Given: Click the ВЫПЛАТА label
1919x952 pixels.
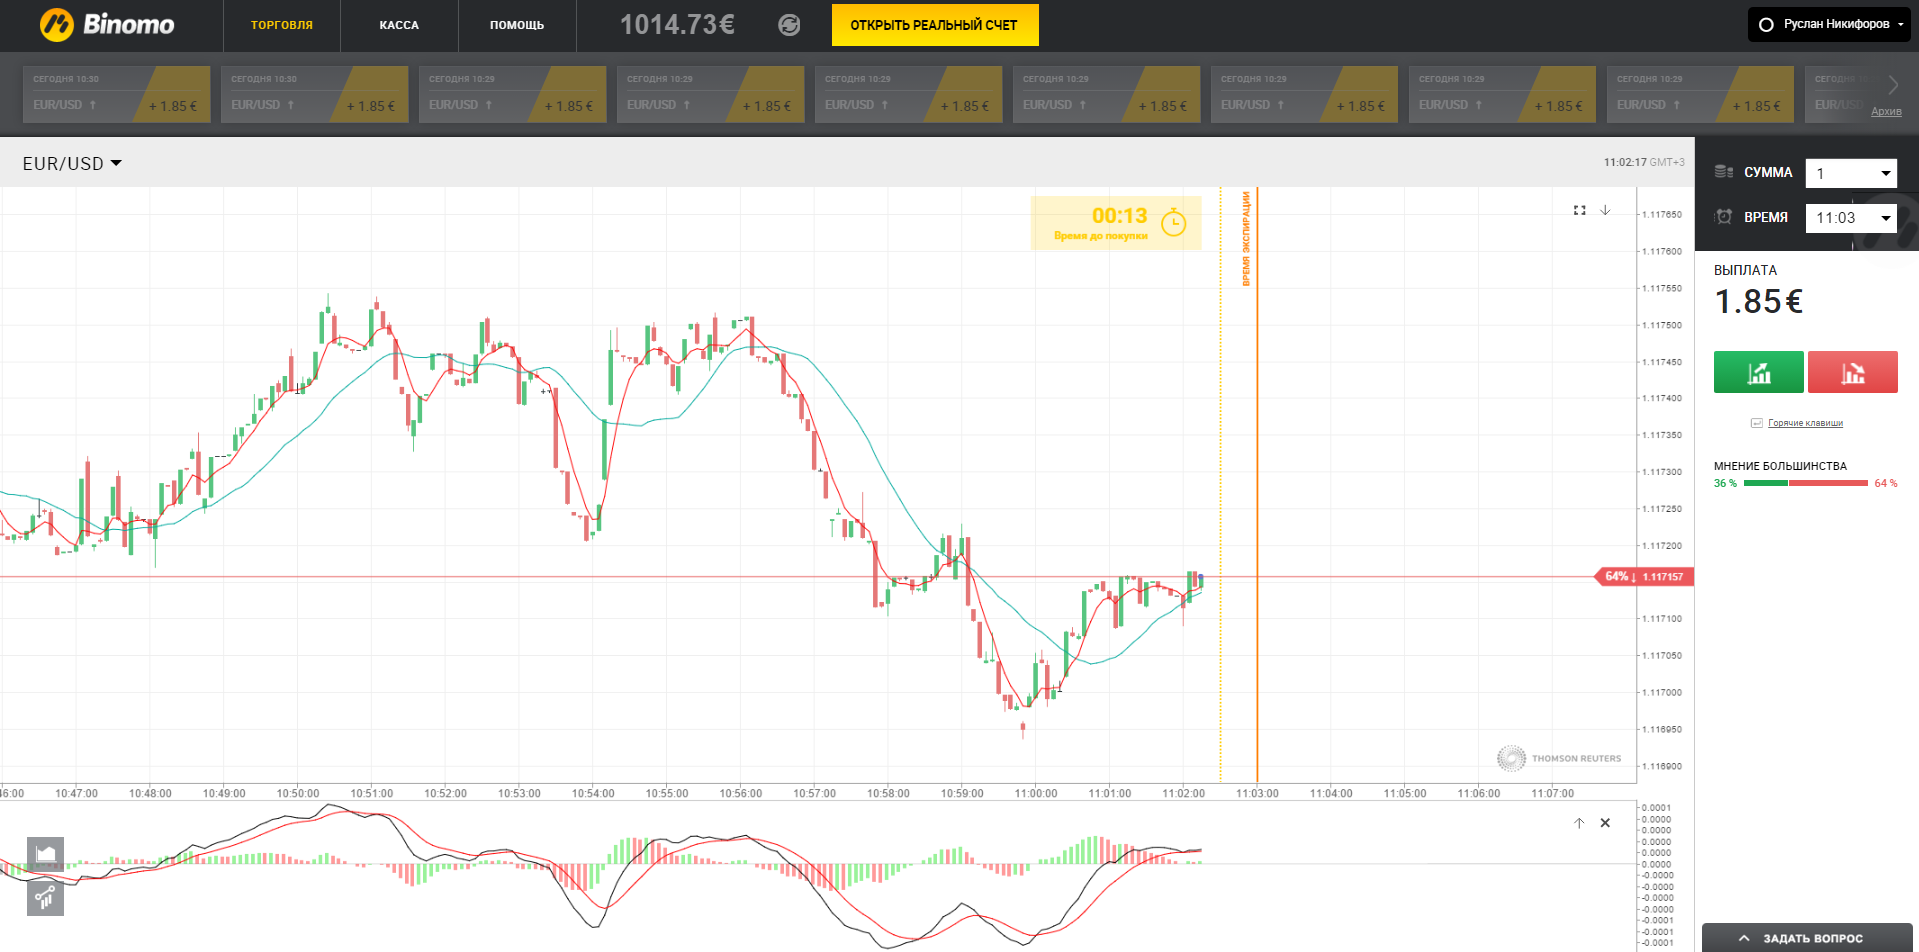Looking at the screenshot, I should 1745,270.
